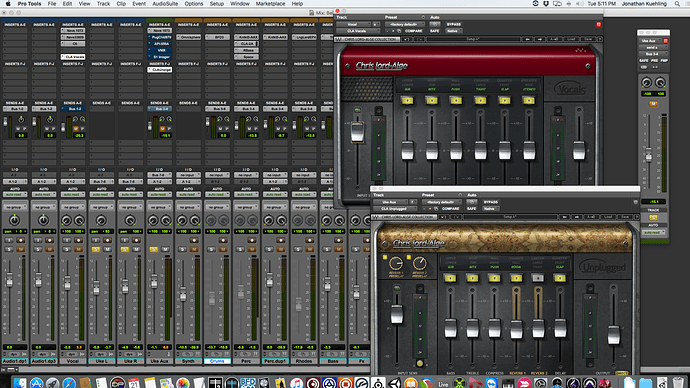Screen dimensions: 690x388
Task: Open the A 1-2 output selector on Audio1.dp1
Action: (x=15, y=182)
